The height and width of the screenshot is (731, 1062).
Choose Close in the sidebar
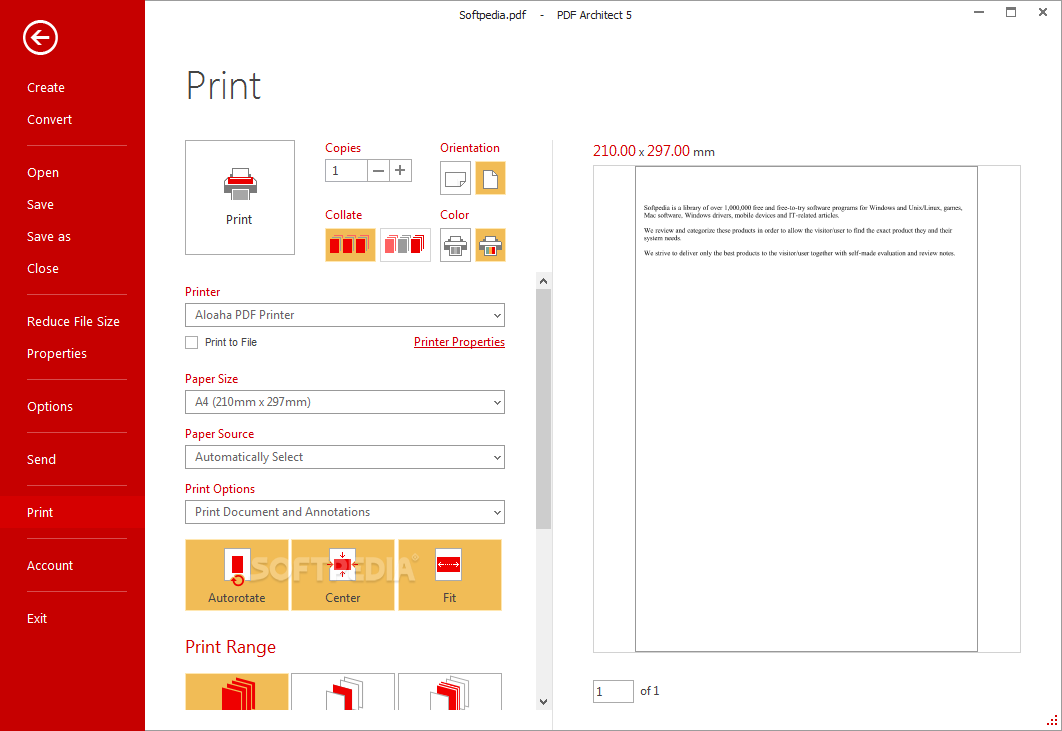coord(43,268)
